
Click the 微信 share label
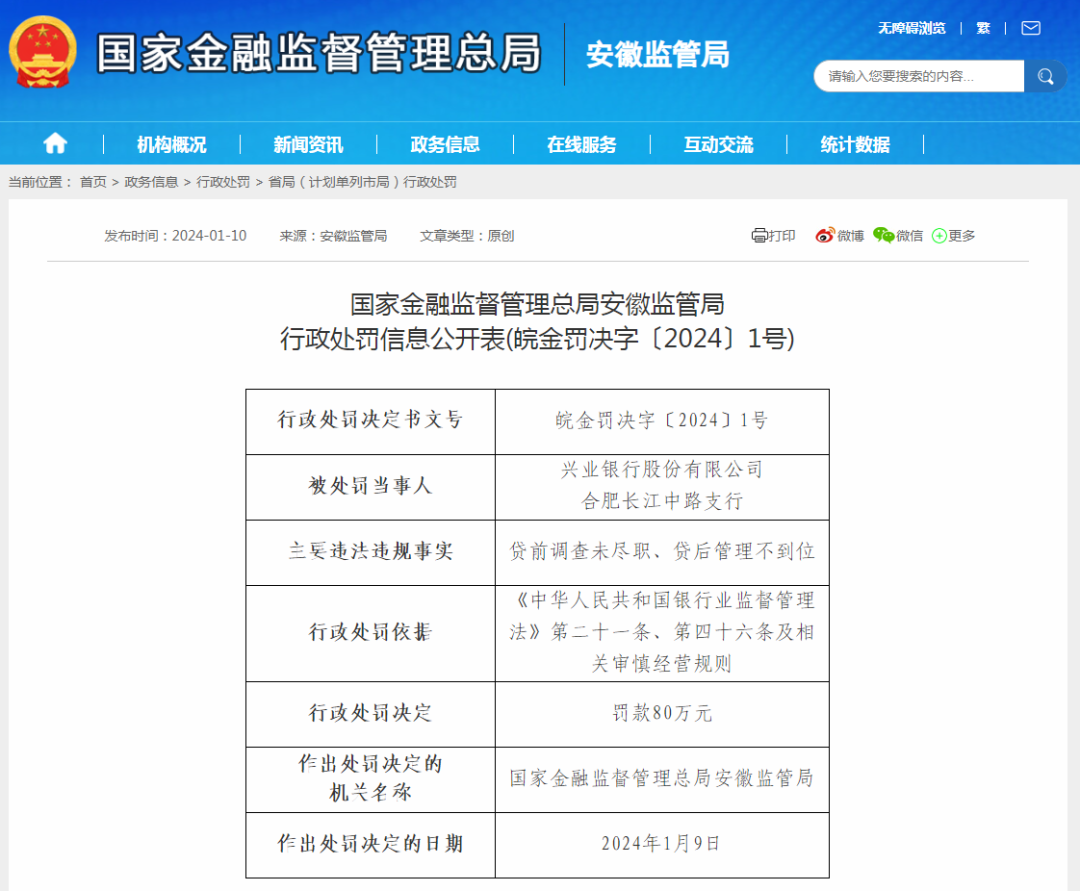click(x=909, y=235)
